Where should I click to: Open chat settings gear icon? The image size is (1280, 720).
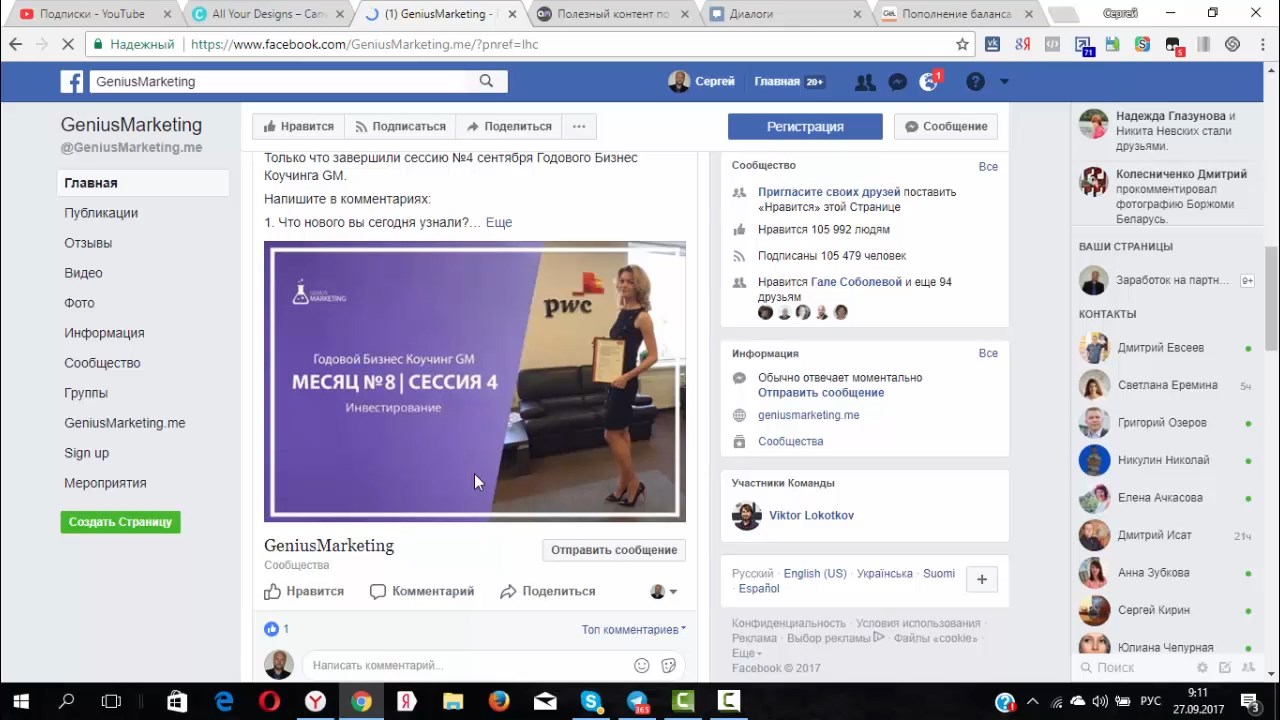point(1203,667)
